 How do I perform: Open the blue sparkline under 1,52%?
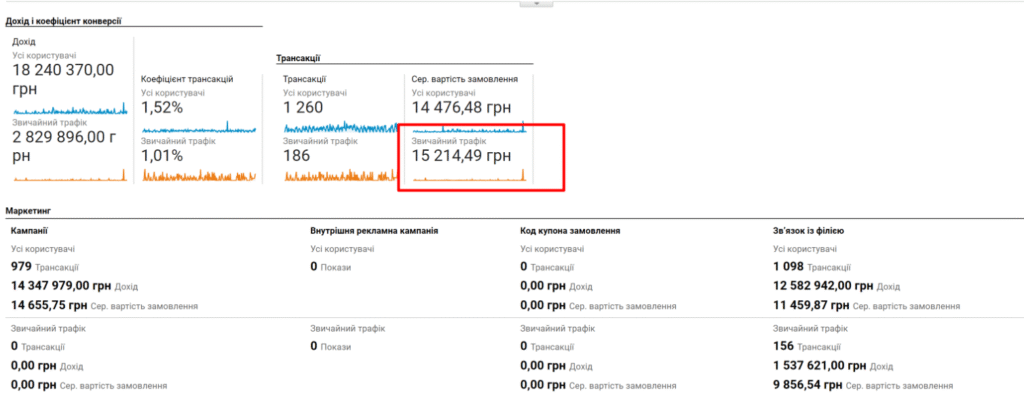(199, 128)
